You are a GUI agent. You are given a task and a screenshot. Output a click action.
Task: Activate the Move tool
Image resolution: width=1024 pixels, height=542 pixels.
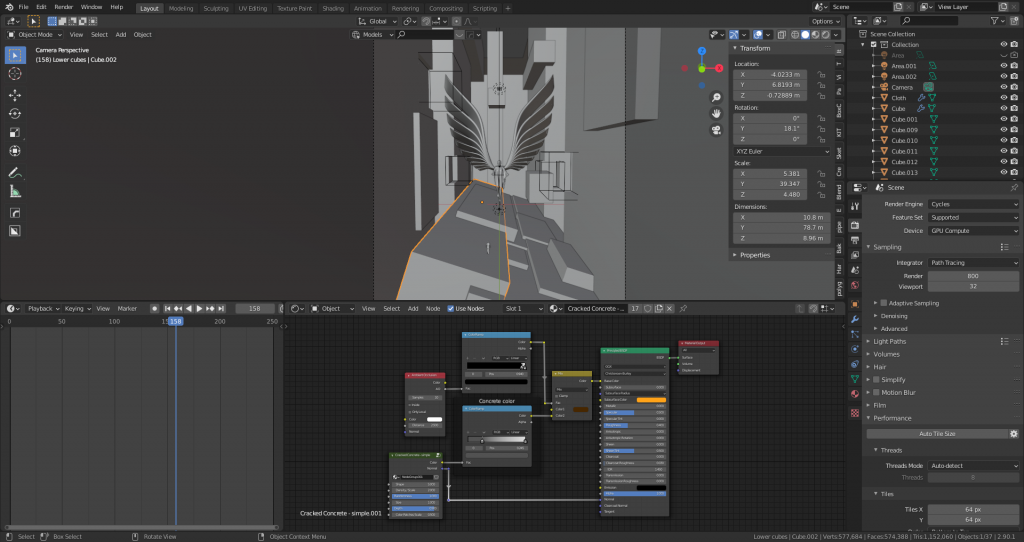pyautogui.click(x=15, y=95)
